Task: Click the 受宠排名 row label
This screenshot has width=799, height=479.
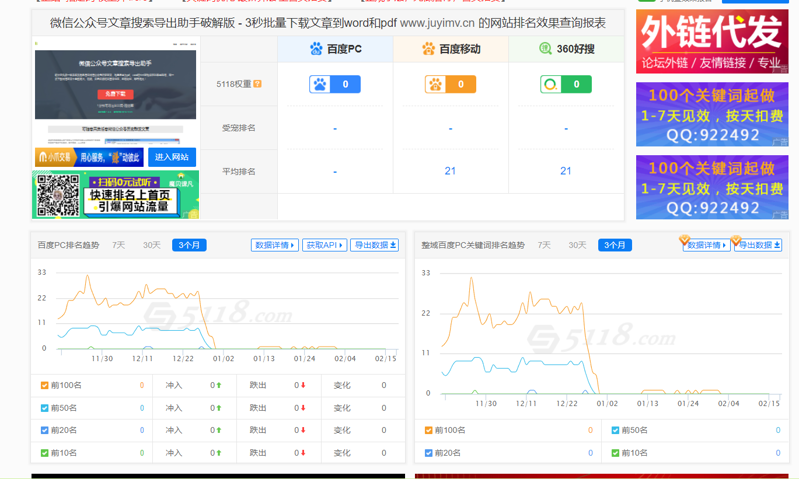Action: click(x=239, y=128)
